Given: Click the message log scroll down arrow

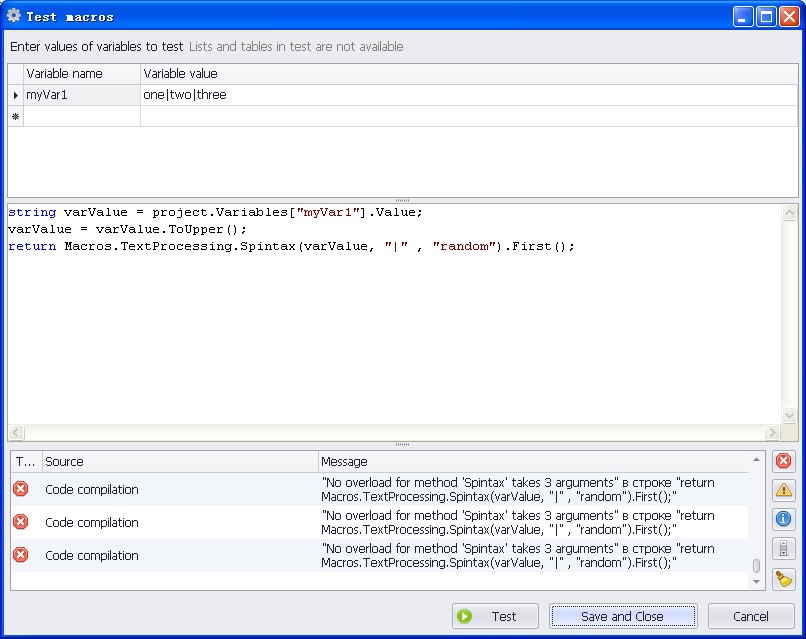Looking at the screenshot, I should (x=756, y=581).
